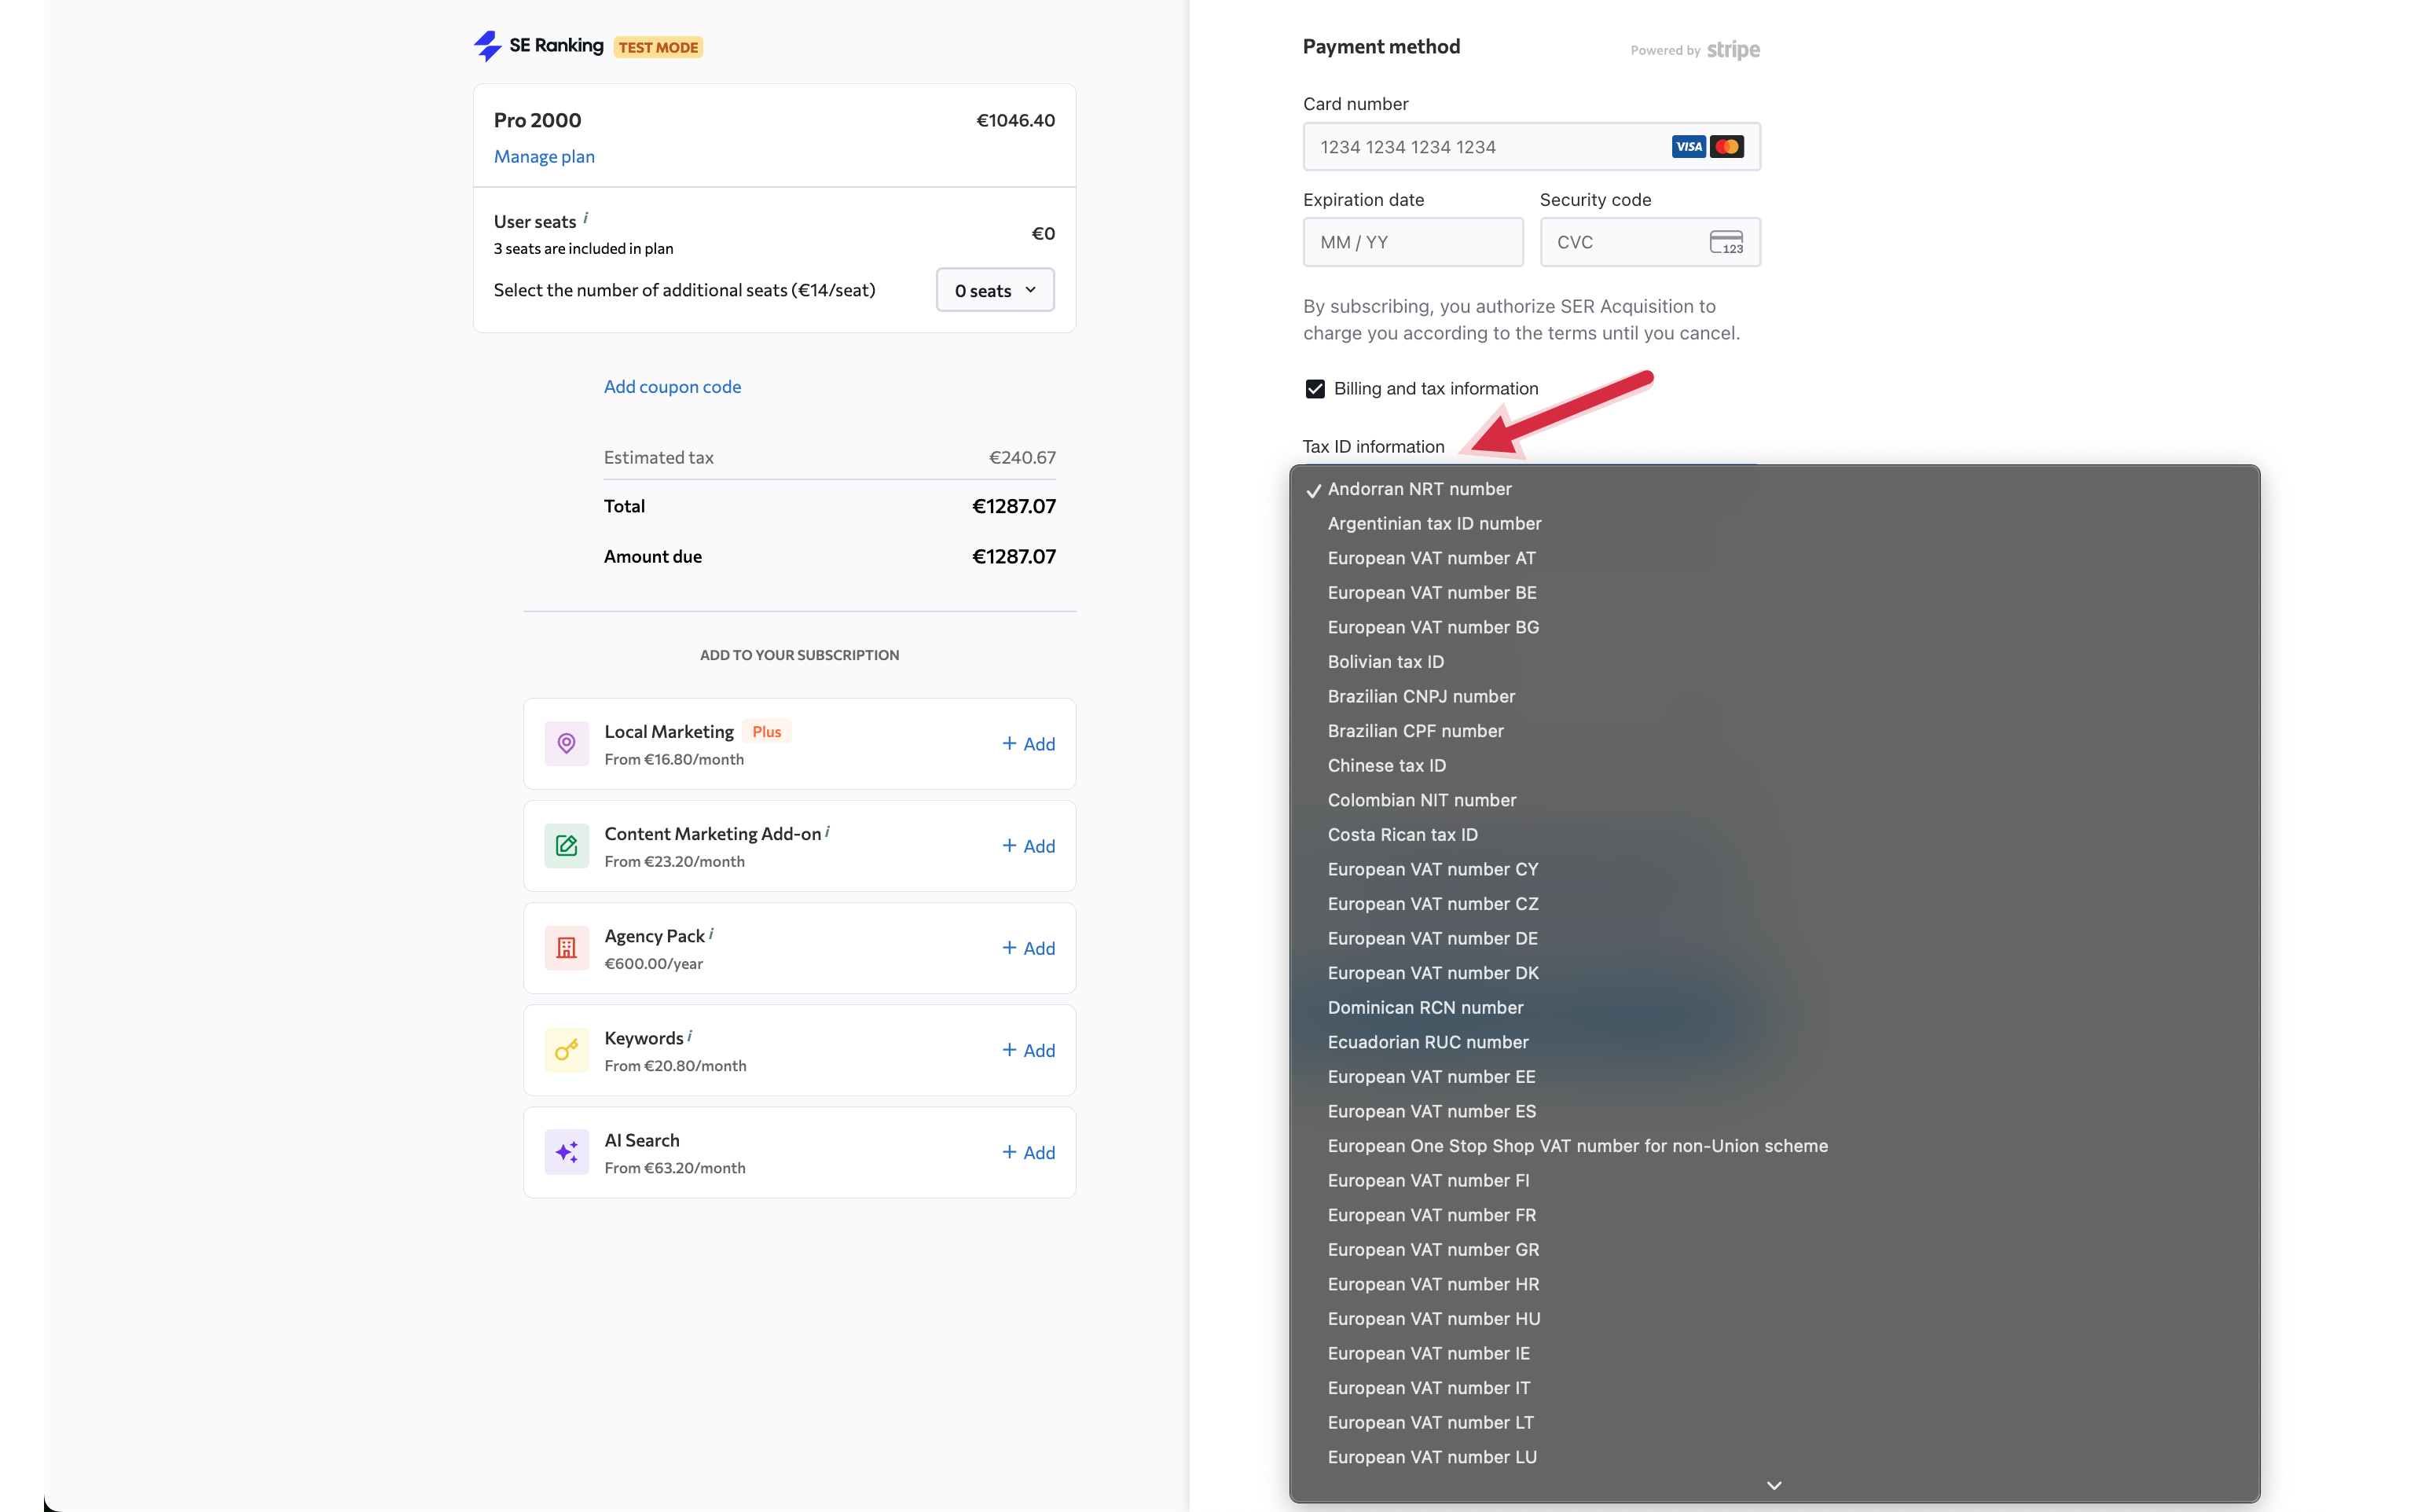Click the Mastercard icon
Image resolution: width=2436 pixels, height=1512 pixels.
(x=1727, y=146)
